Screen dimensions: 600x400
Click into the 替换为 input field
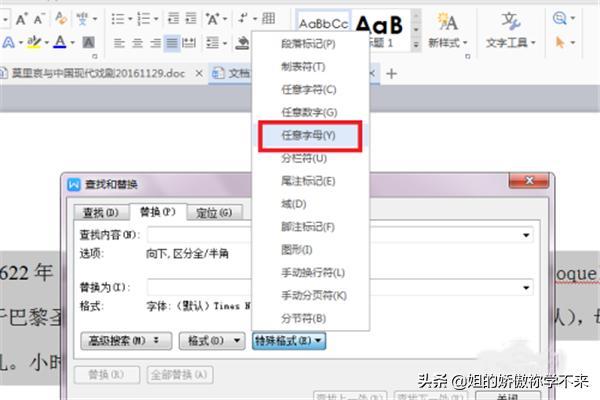coord(340,287)
